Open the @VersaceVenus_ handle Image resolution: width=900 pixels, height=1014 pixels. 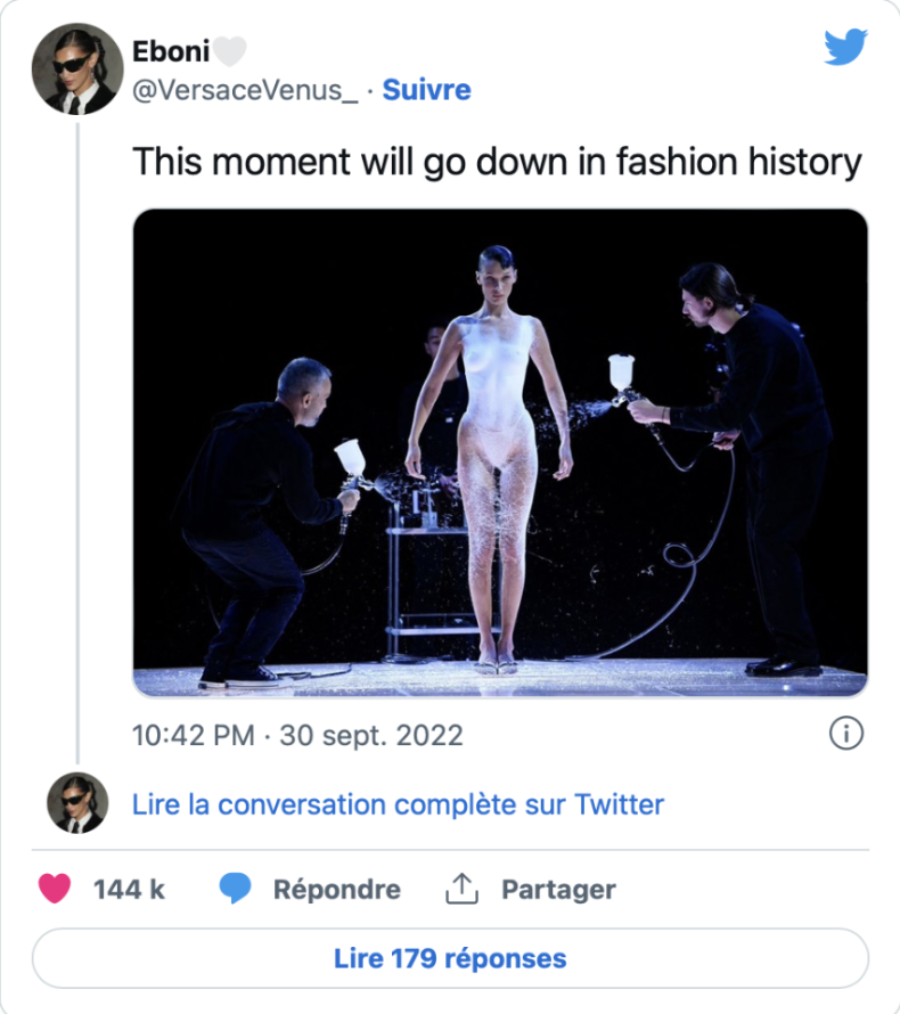click(x=245, y=90)
